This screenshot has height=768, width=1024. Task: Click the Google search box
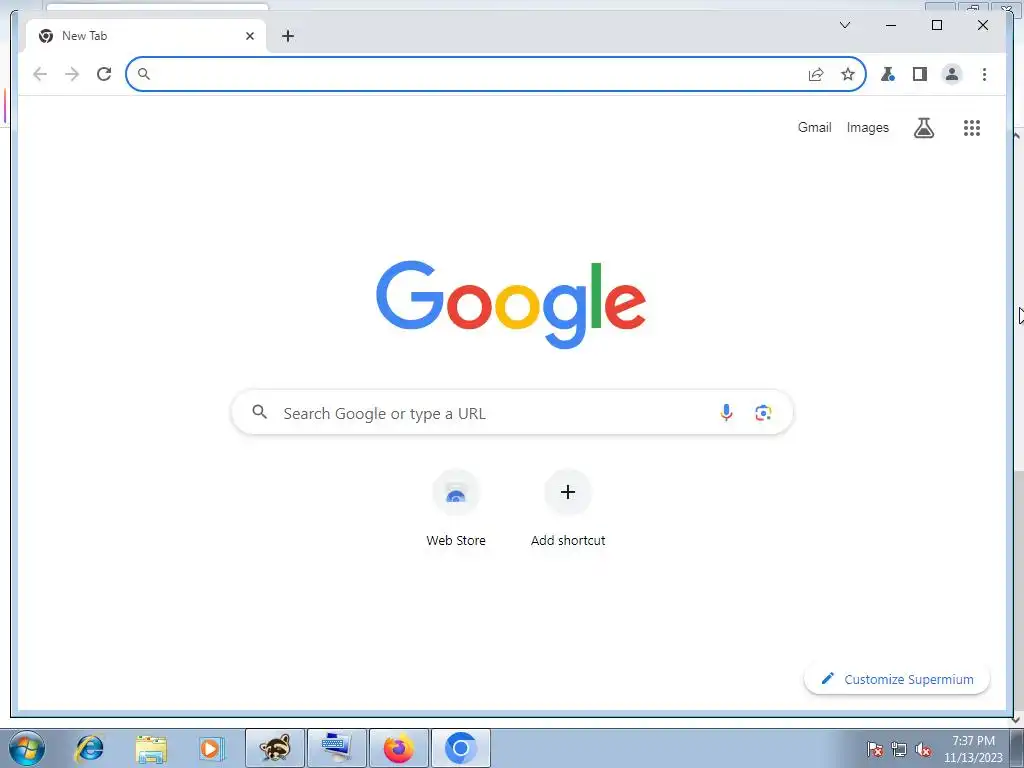(512, 413)
